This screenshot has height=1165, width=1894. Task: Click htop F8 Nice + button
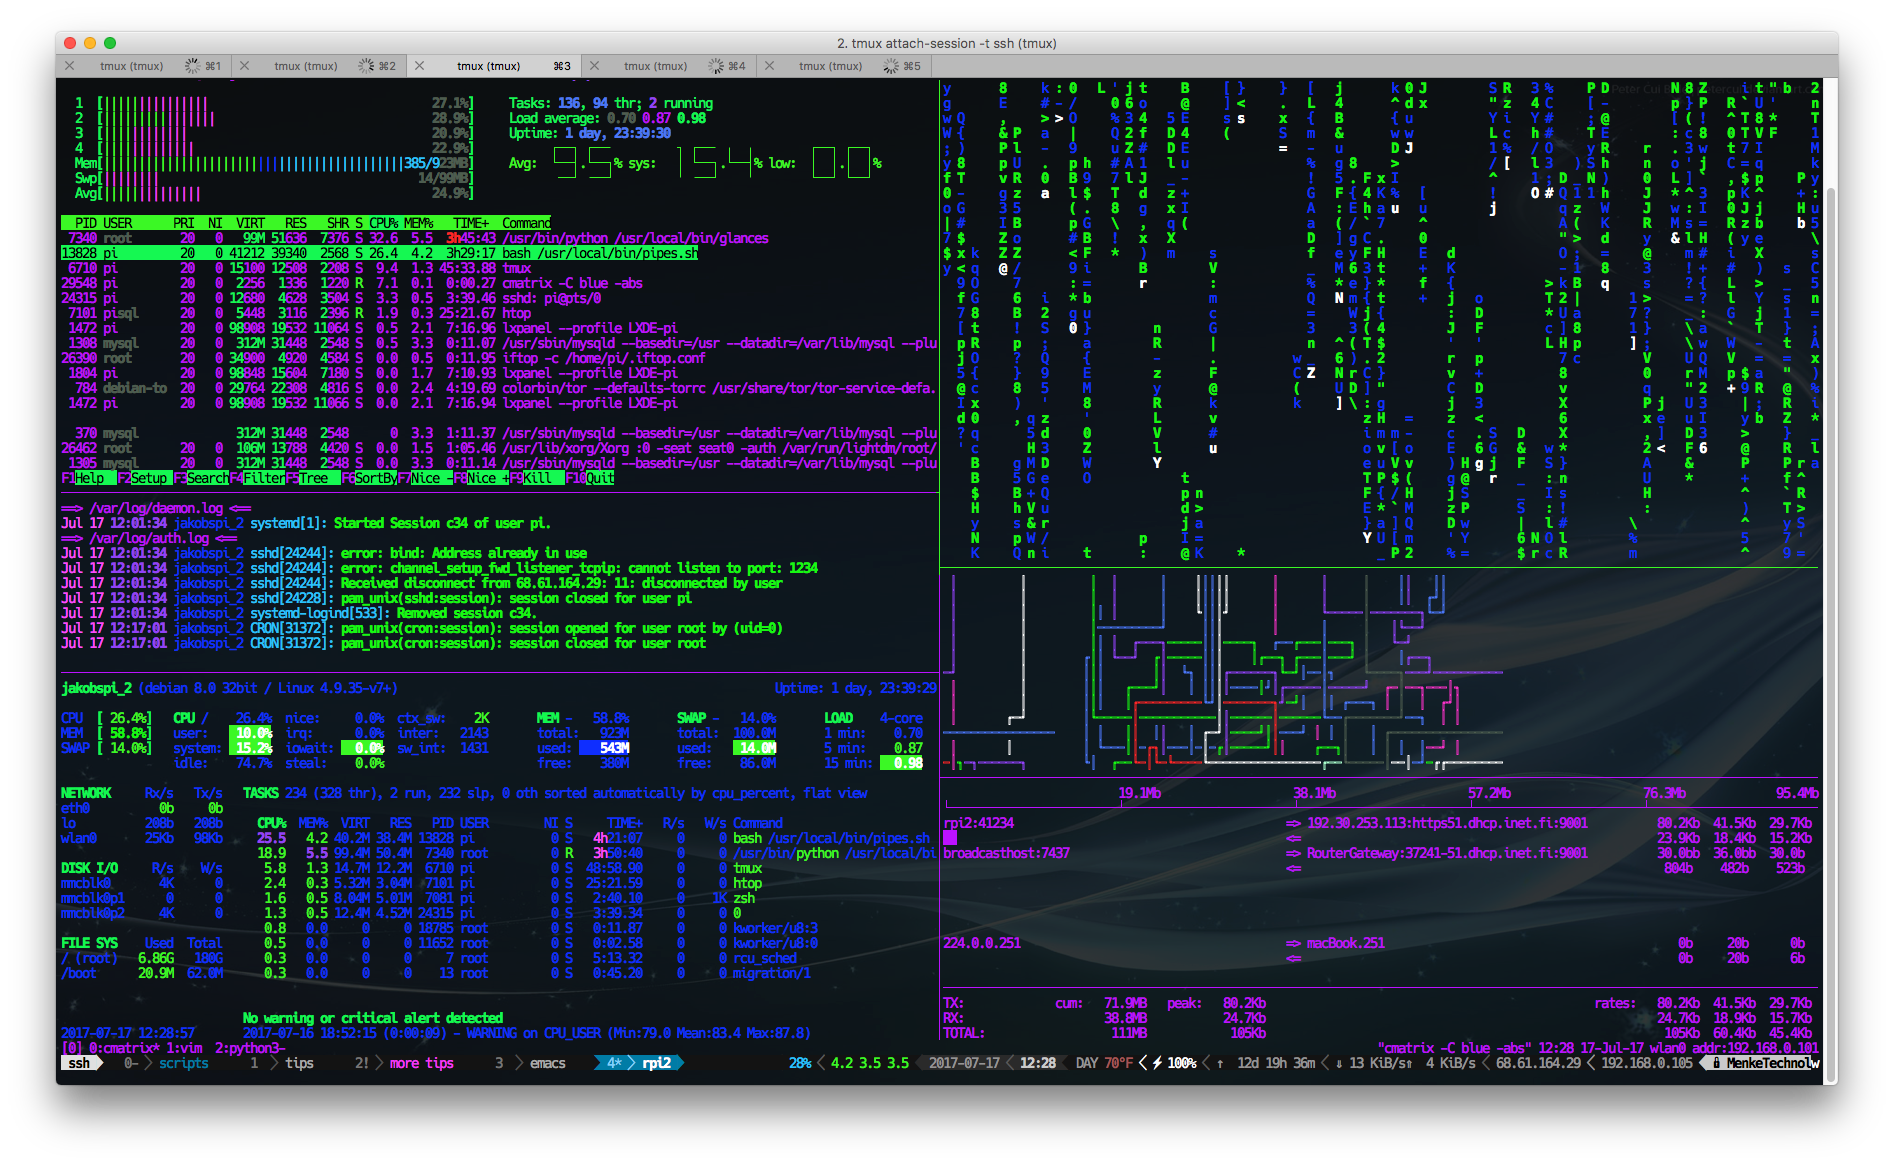(481, 478)
